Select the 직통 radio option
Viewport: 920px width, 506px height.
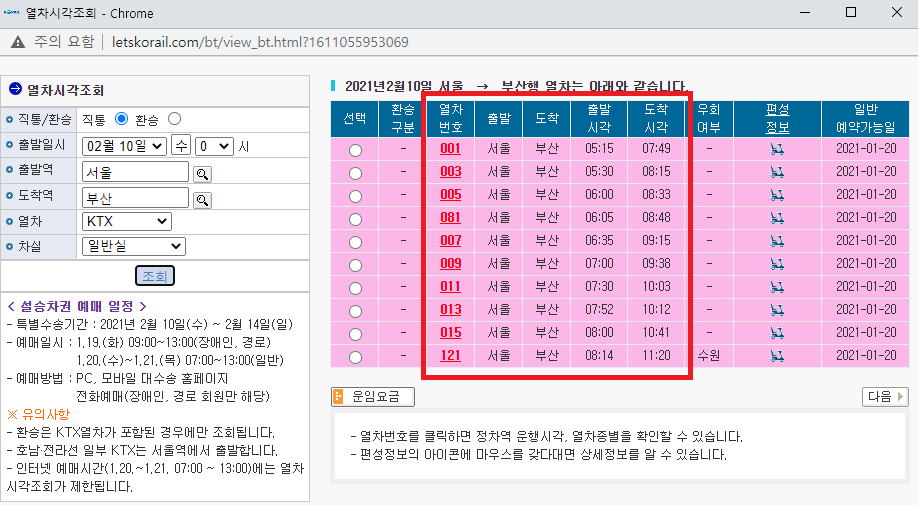[121, 119]
